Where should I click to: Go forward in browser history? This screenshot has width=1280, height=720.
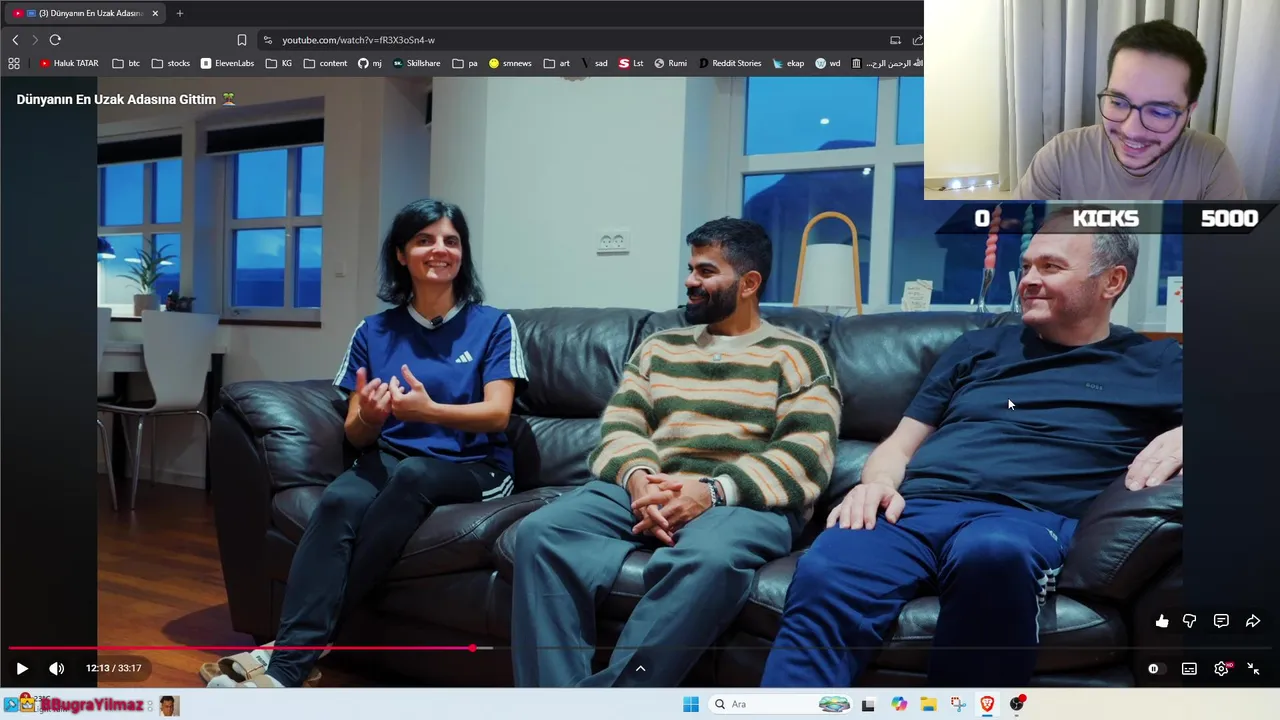pos(34,40)
